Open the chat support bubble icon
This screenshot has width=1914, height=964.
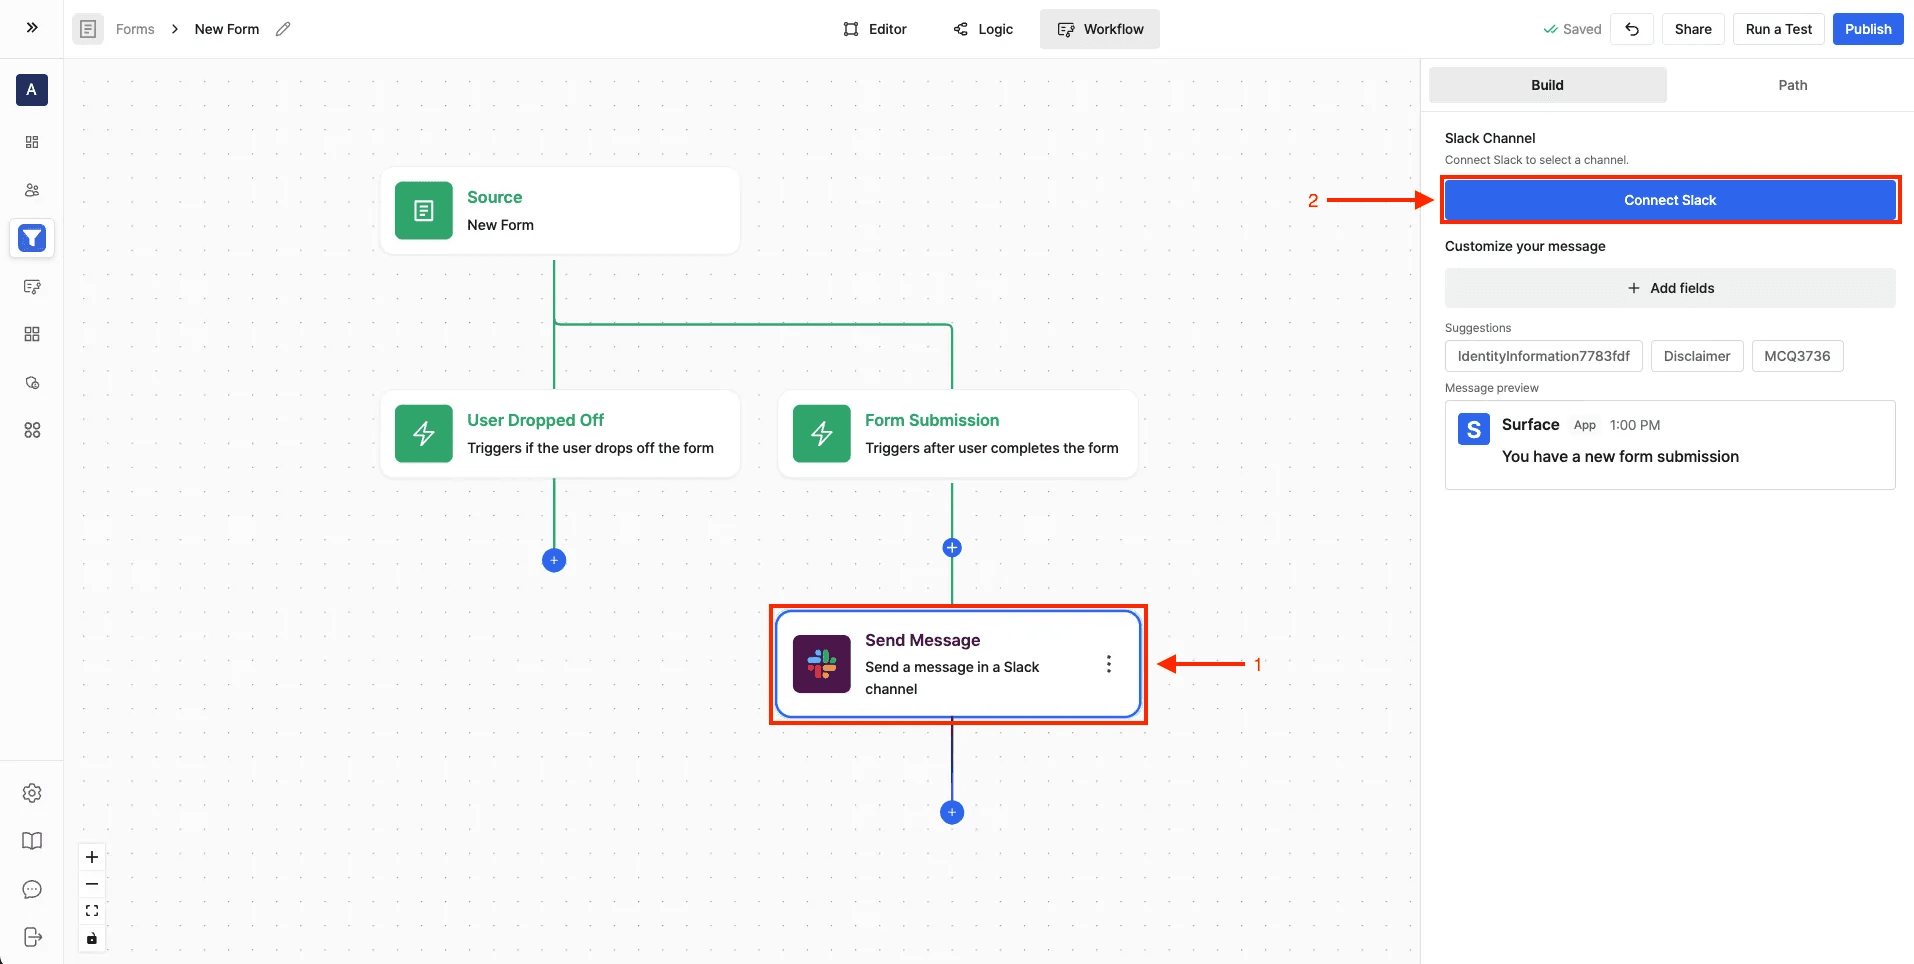coord(32,889)
